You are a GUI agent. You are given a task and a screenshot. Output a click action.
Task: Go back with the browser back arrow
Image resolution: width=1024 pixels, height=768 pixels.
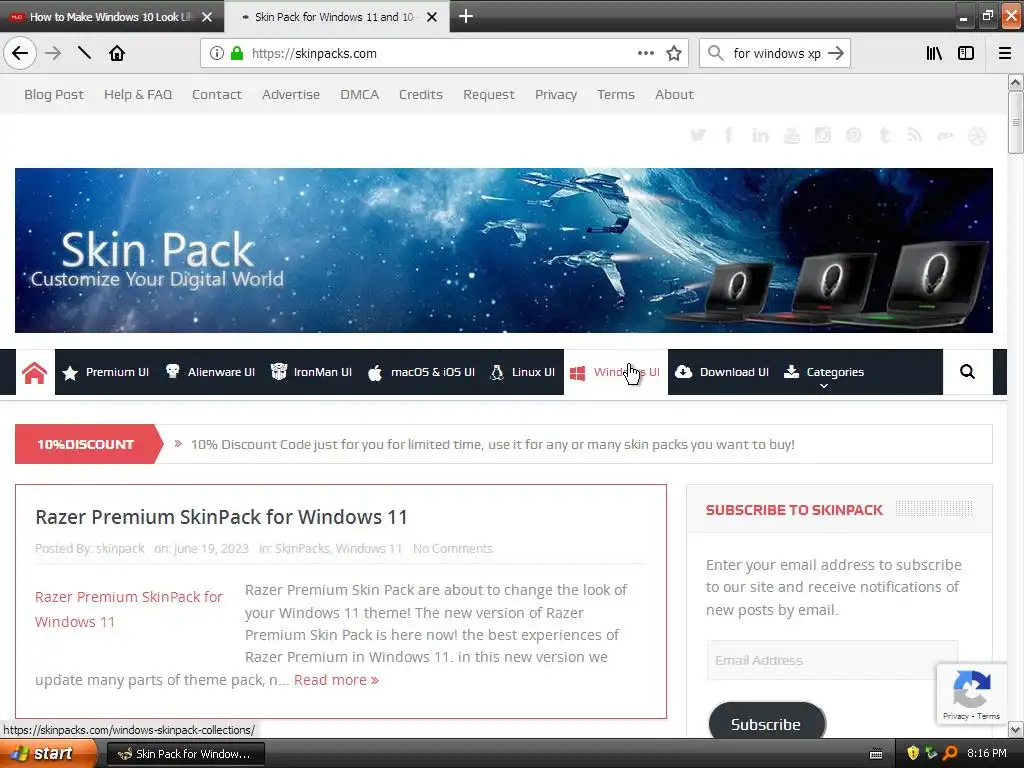tap(20, 53)
